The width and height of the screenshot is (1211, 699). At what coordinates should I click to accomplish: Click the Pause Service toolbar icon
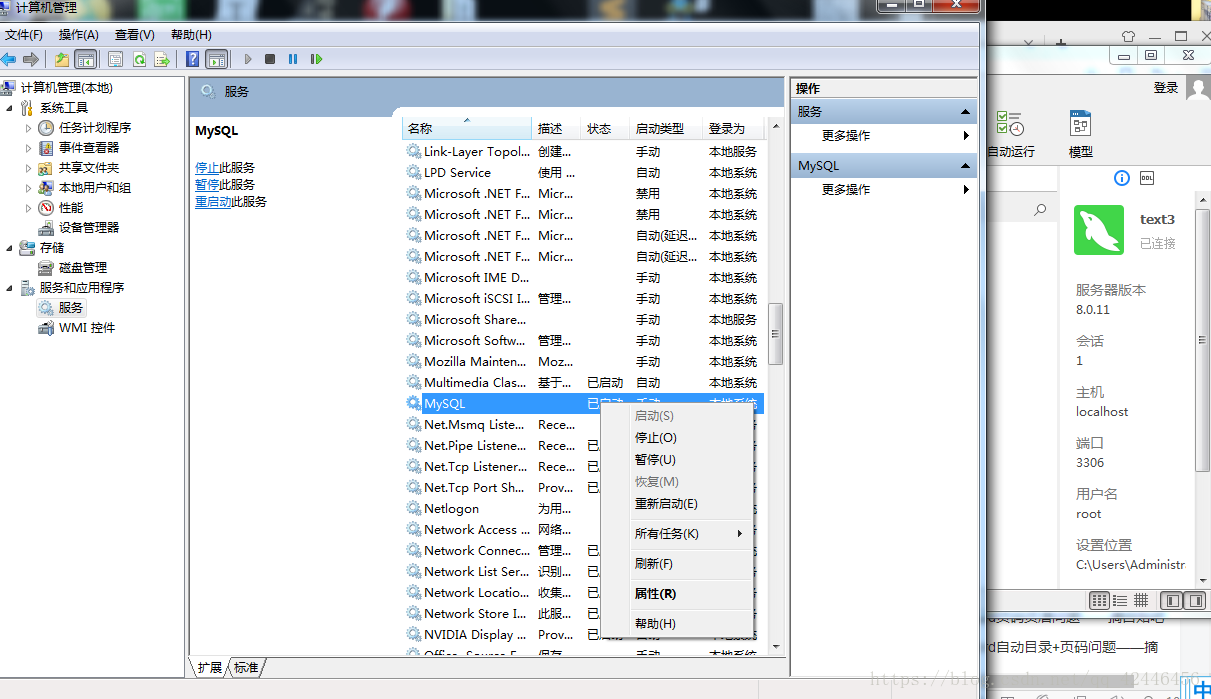[293, 59]
